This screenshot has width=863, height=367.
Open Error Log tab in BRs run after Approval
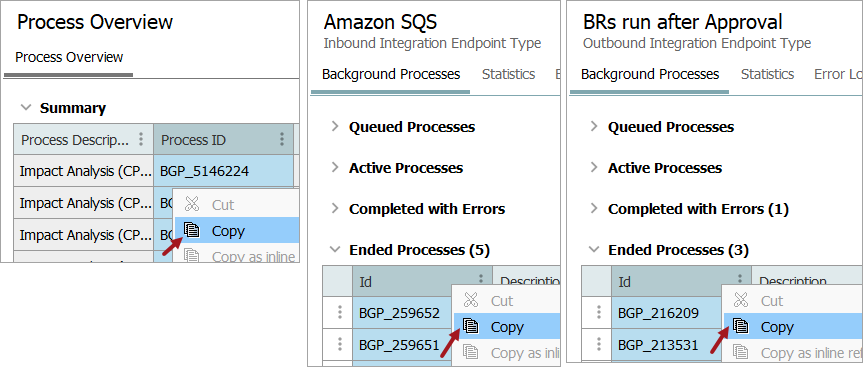click(838, 74)
